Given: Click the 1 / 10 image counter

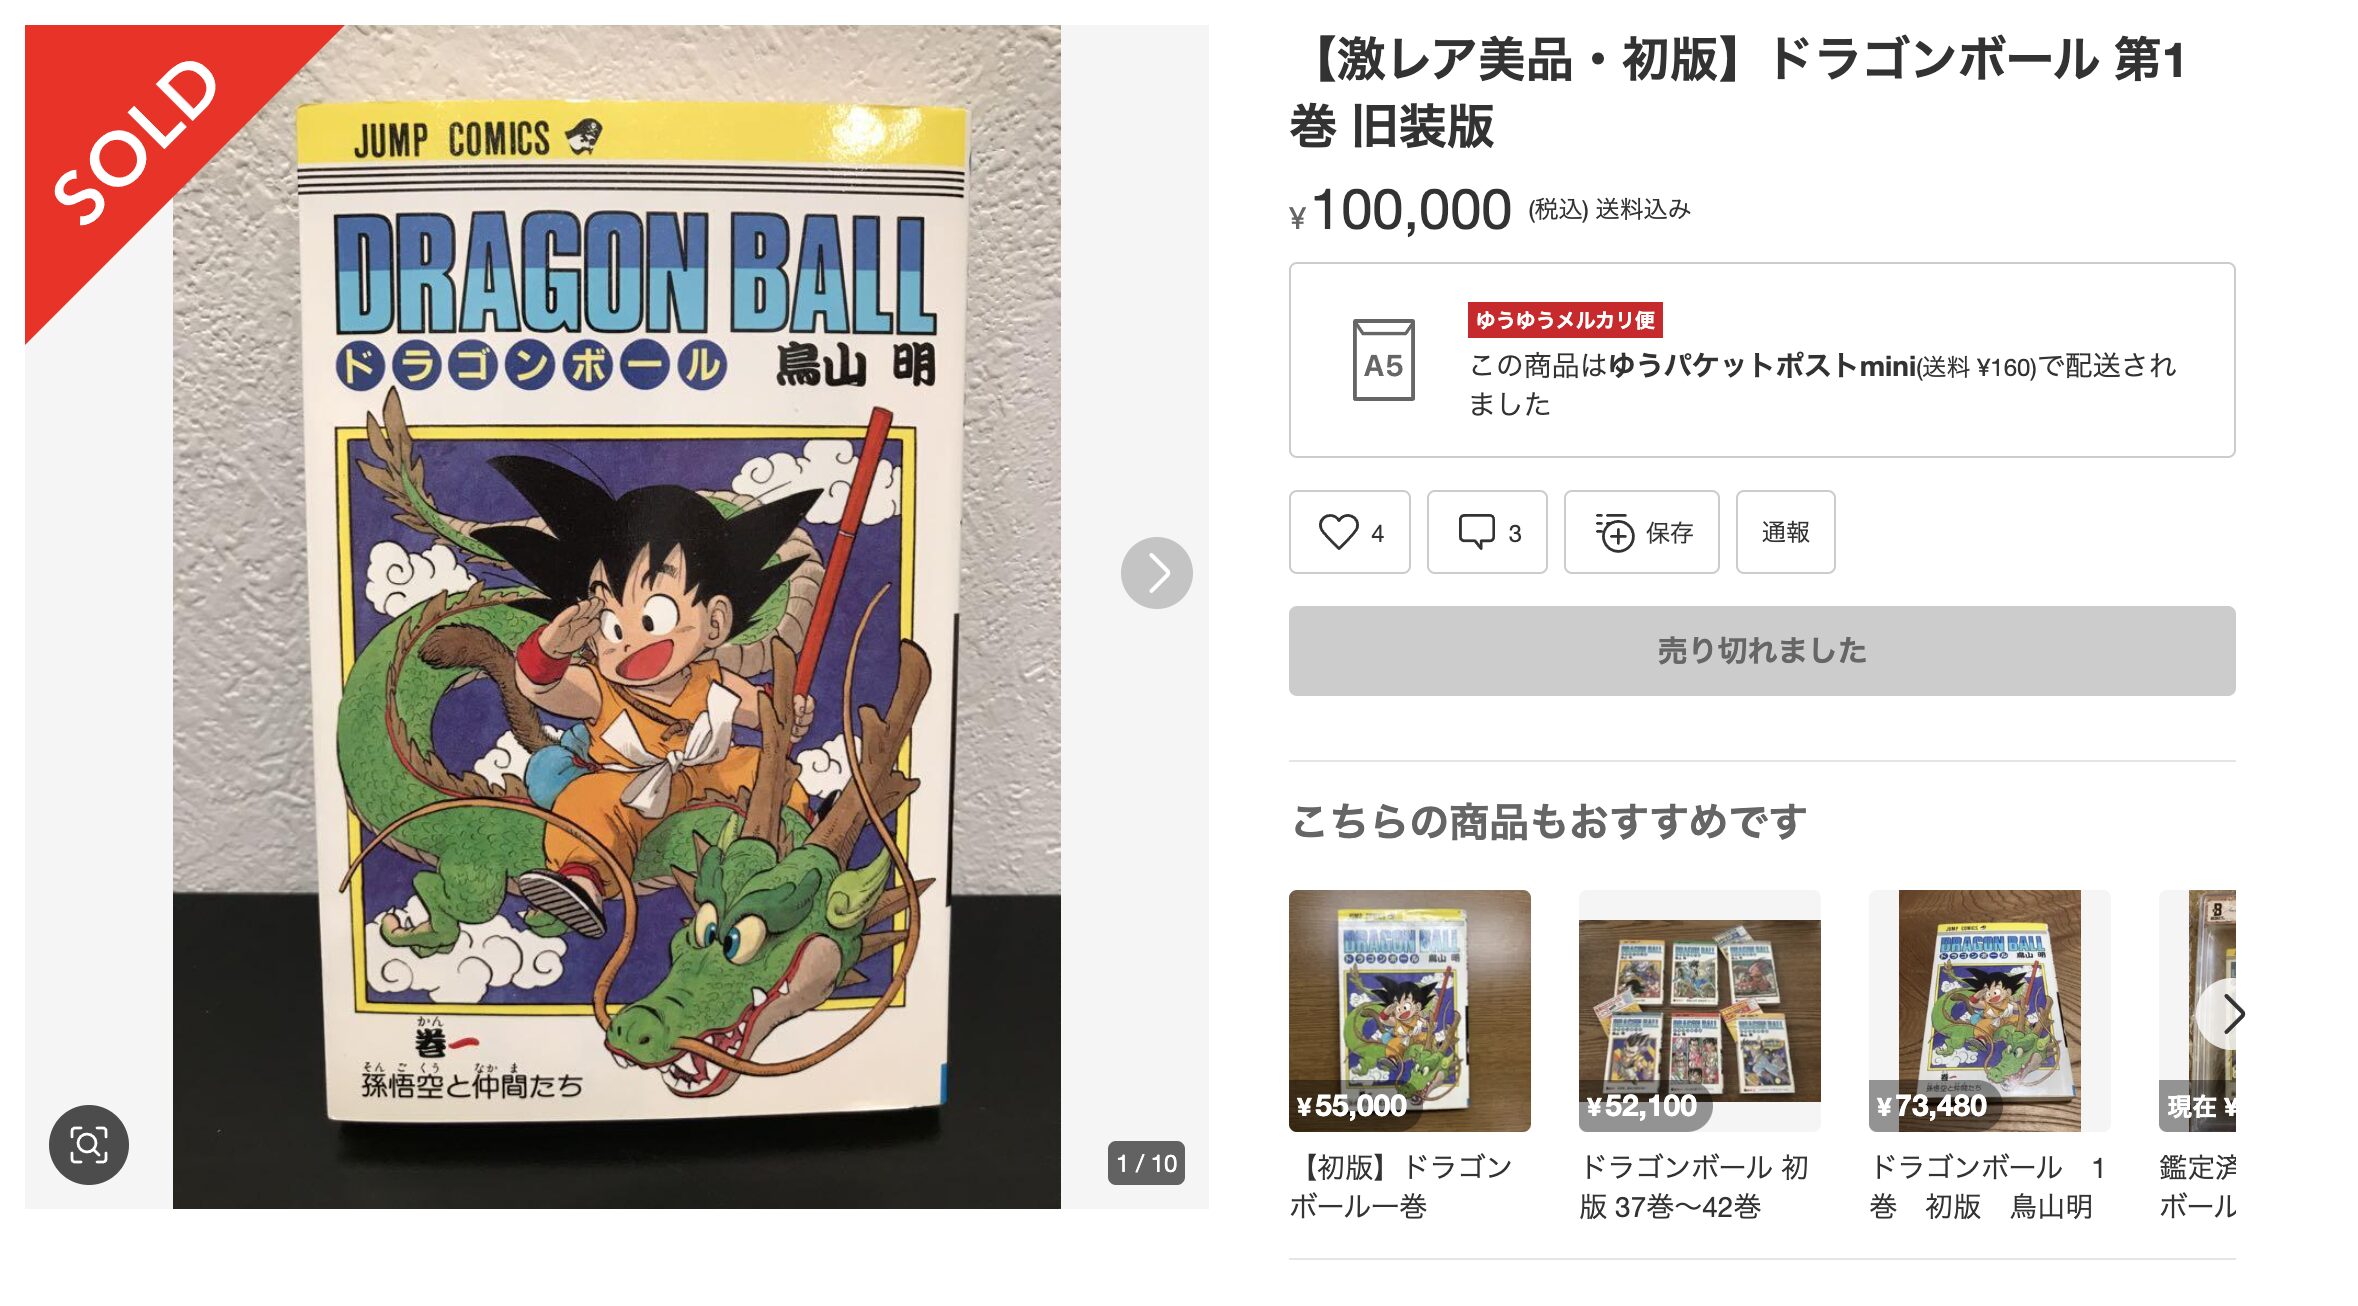Looking at the screenshot, I should click(1146, 1163).
